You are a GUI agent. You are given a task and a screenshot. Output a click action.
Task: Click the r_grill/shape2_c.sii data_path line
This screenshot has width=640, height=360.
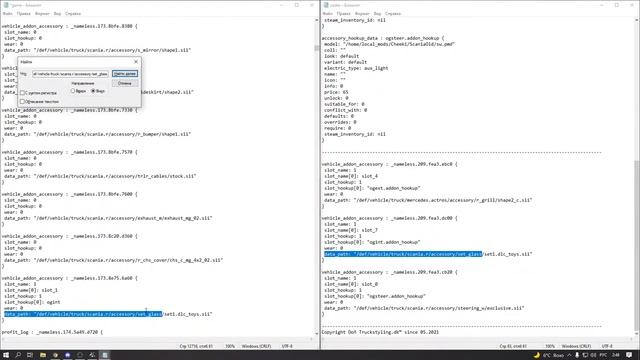pyautogui.click(x=428, y=200)
